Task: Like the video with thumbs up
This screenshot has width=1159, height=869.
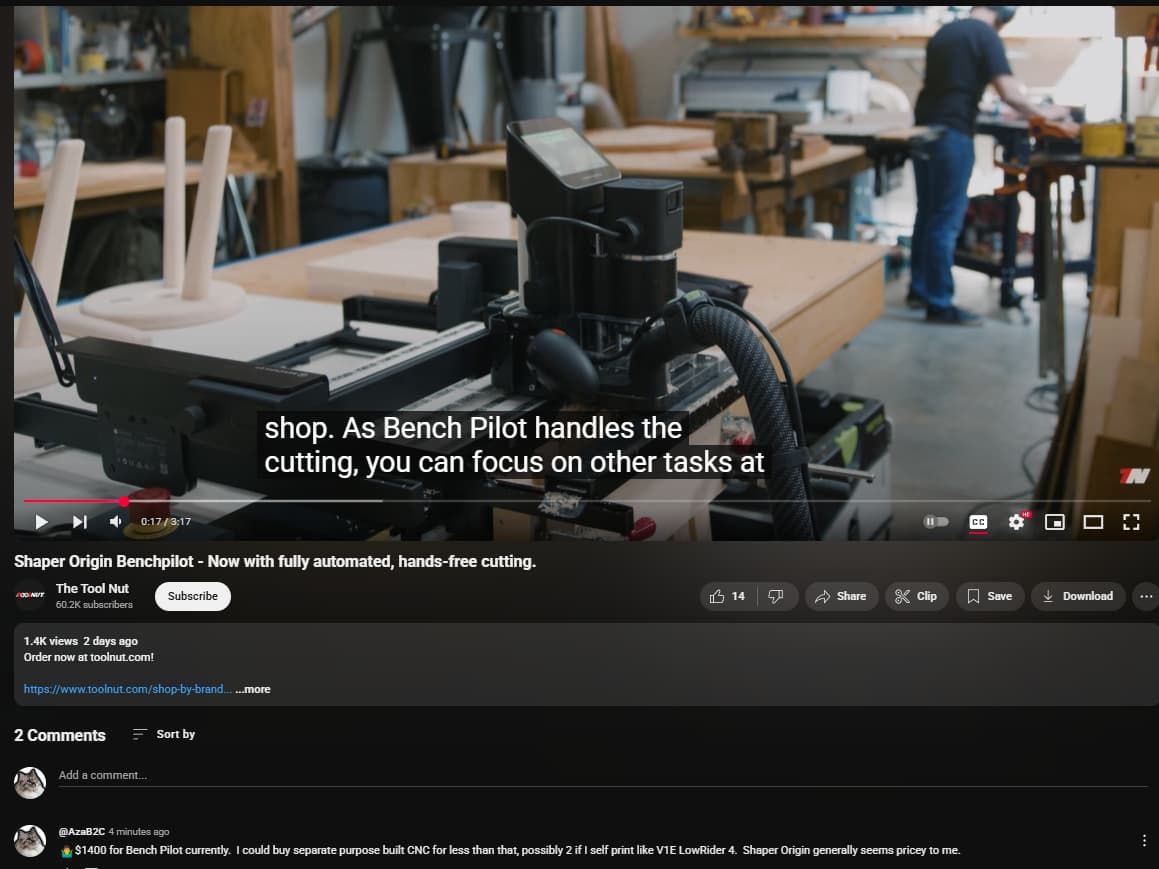Action: click(727, 596)
